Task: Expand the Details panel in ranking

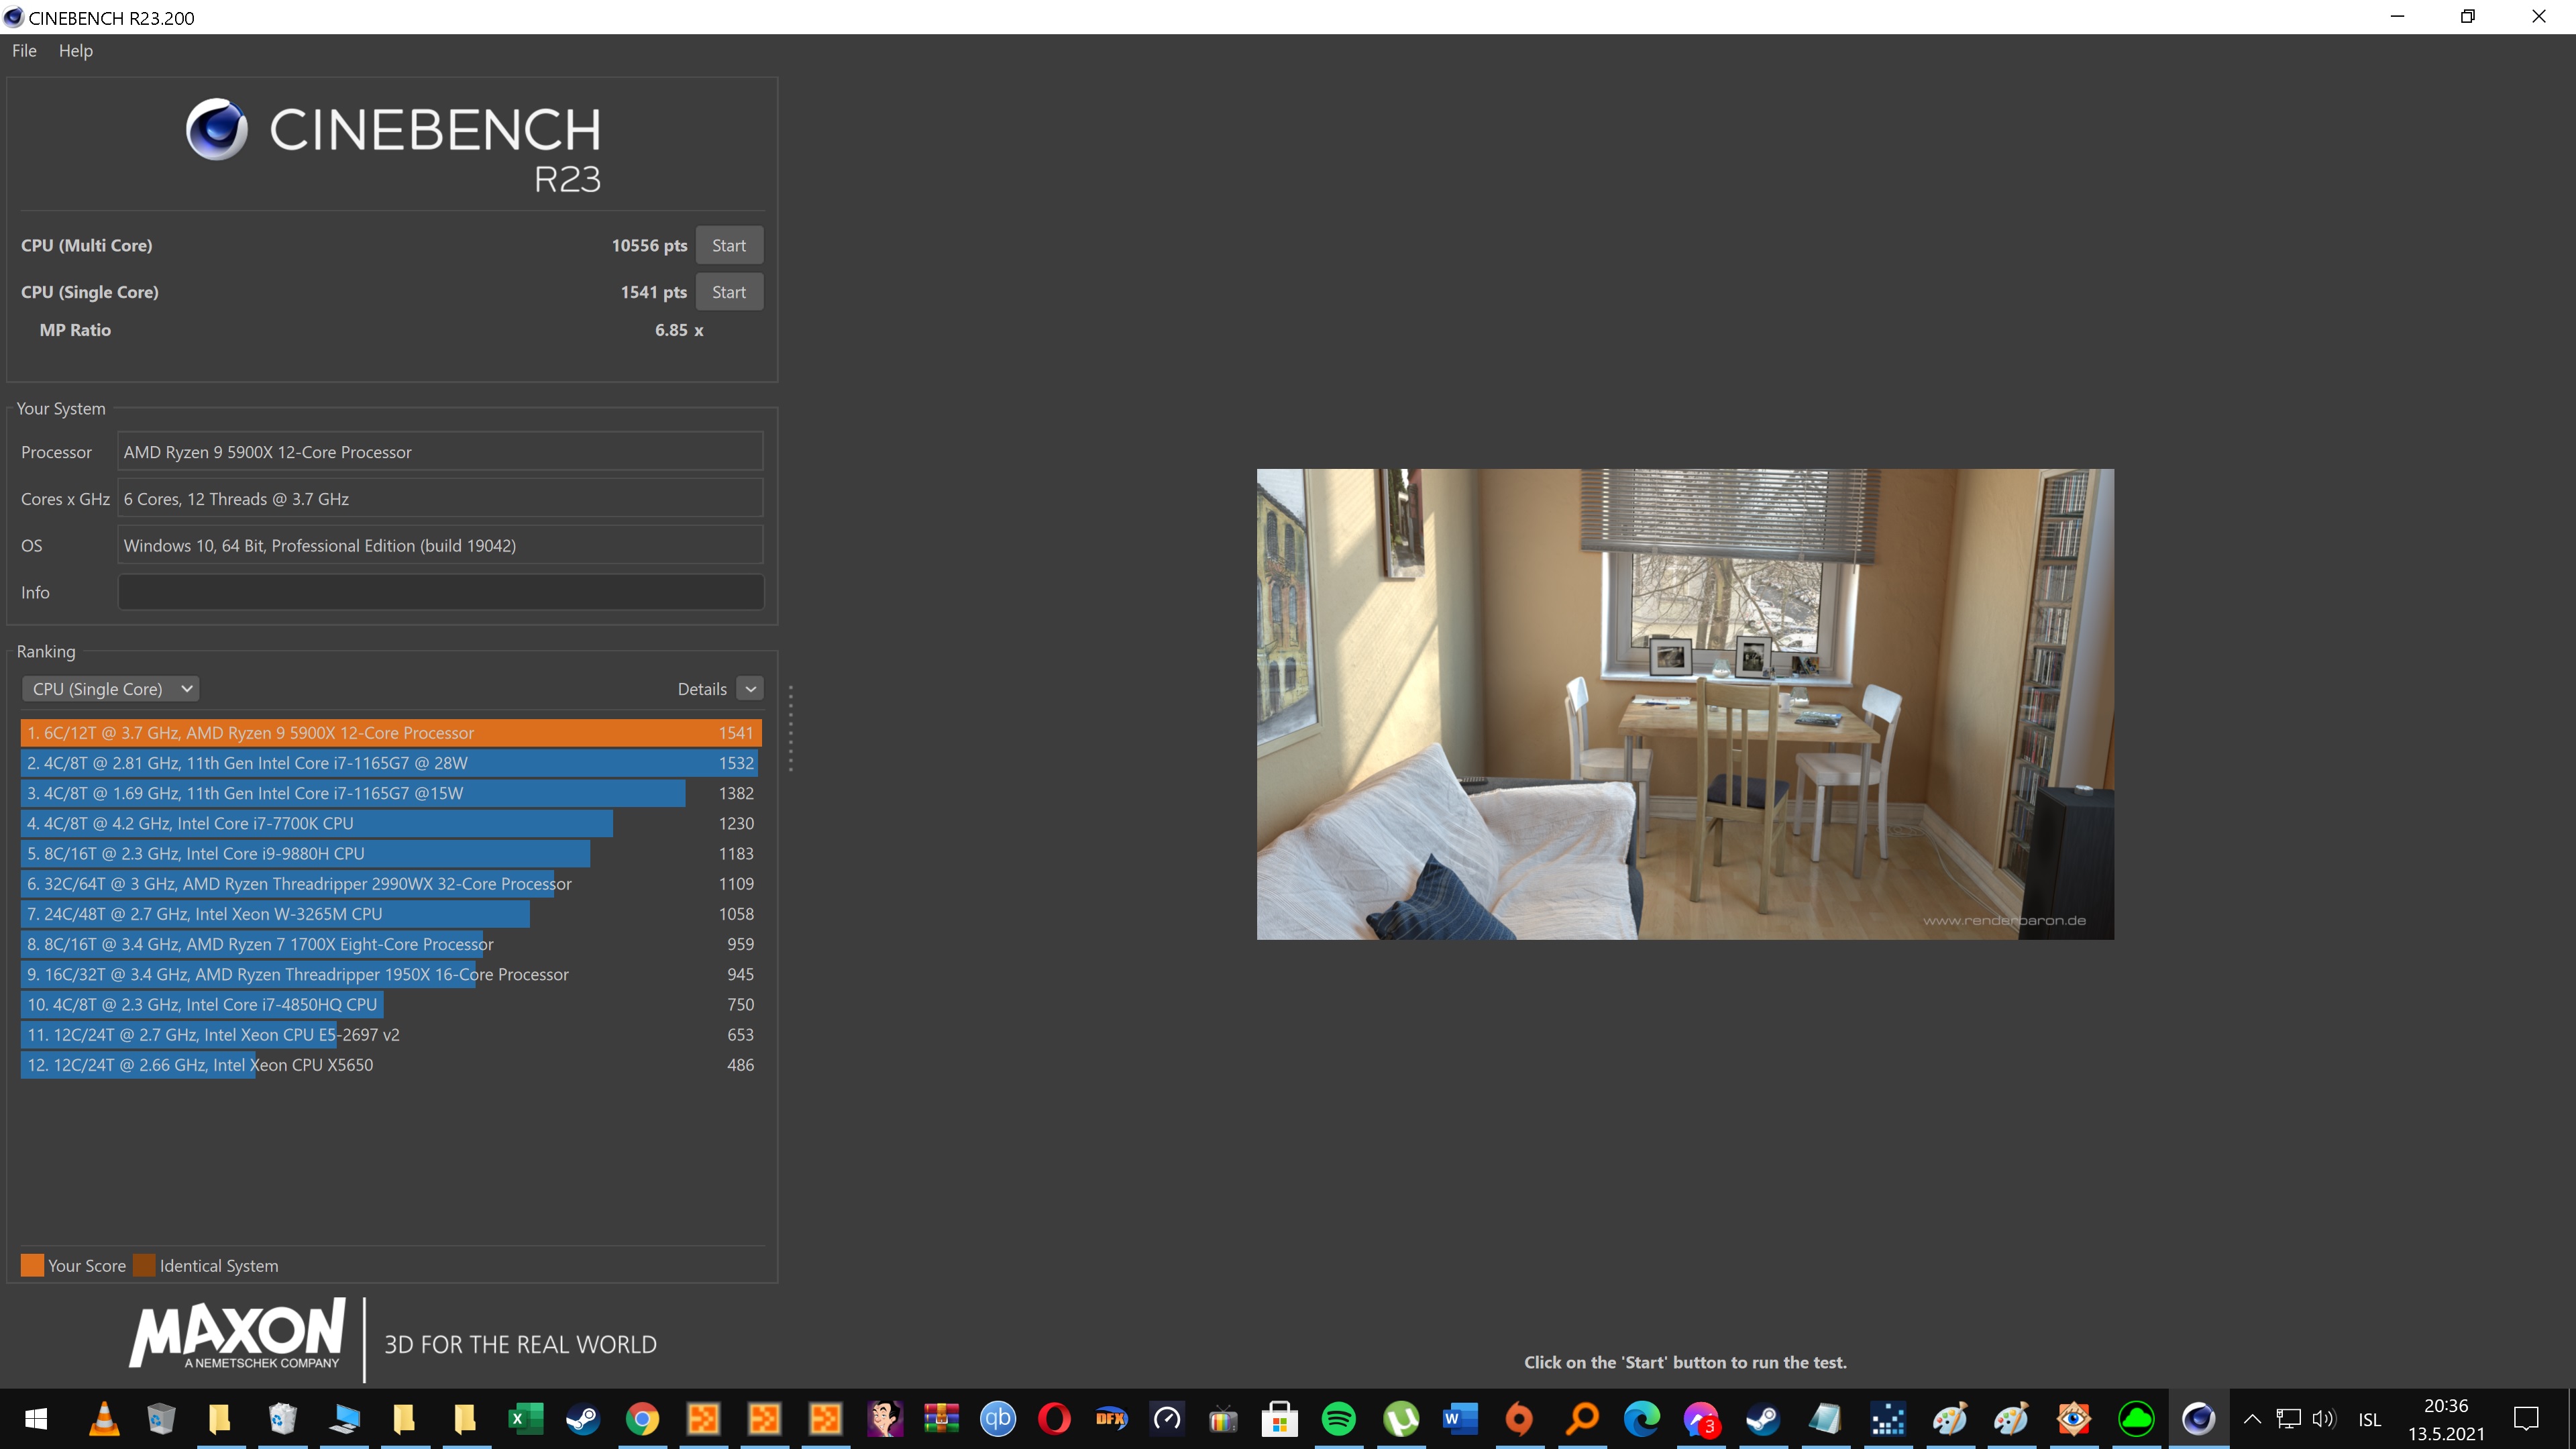Action: coord(750,688)
